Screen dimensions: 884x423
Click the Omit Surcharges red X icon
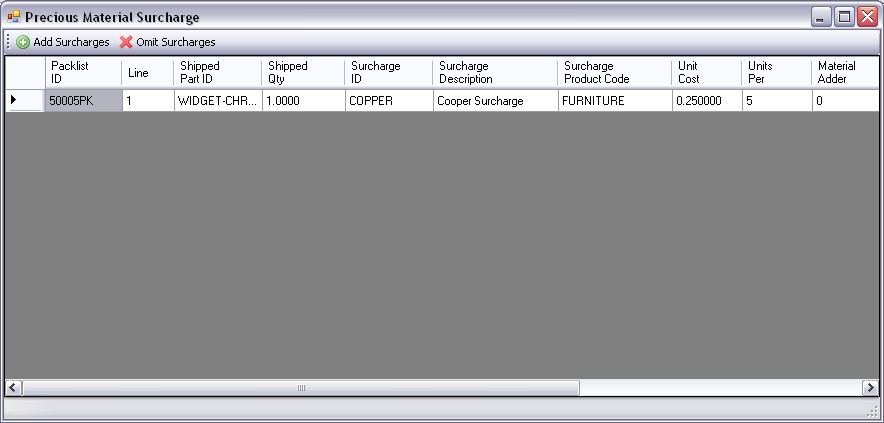tap(126, 42)
